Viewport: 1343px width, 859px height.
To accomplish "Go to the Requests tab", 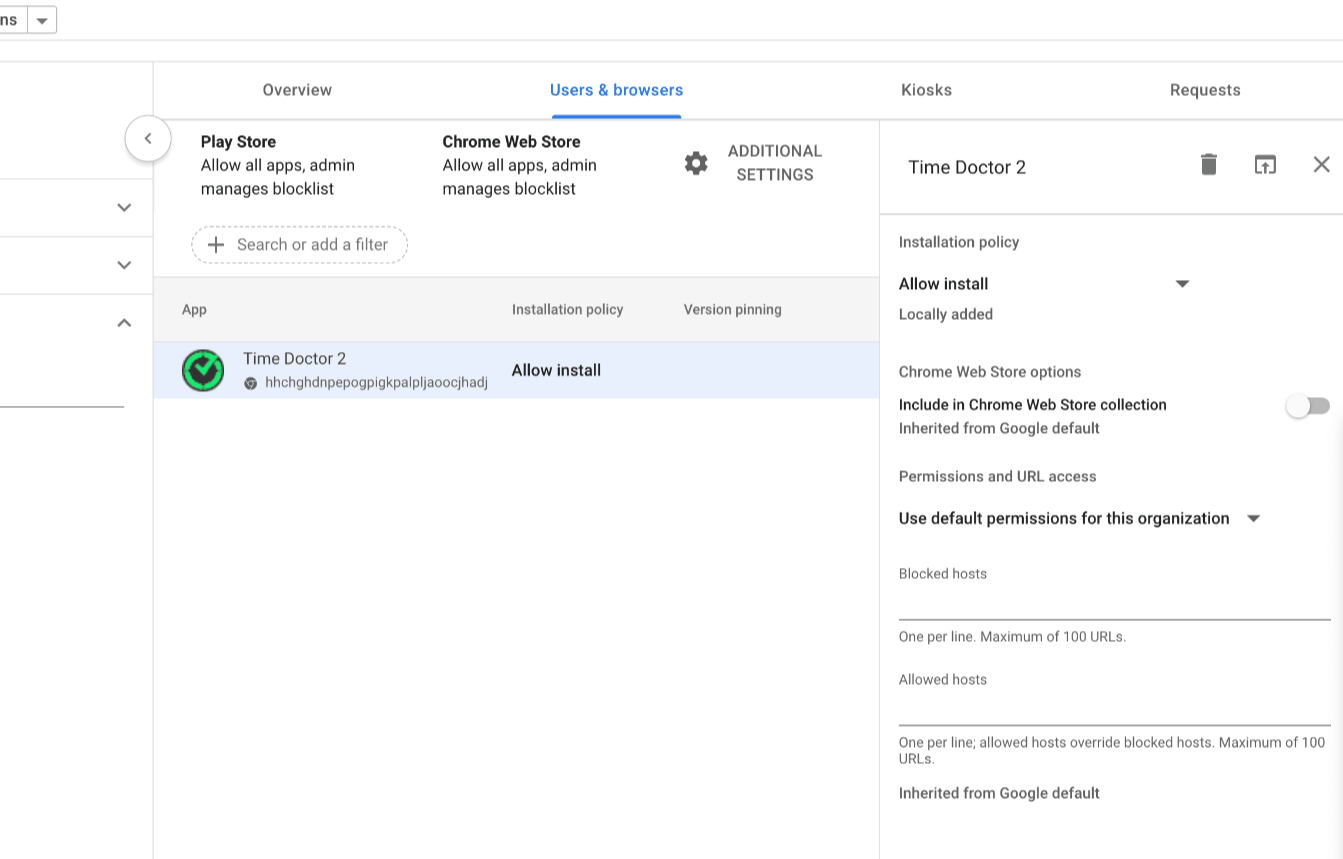I will 1205,90.
